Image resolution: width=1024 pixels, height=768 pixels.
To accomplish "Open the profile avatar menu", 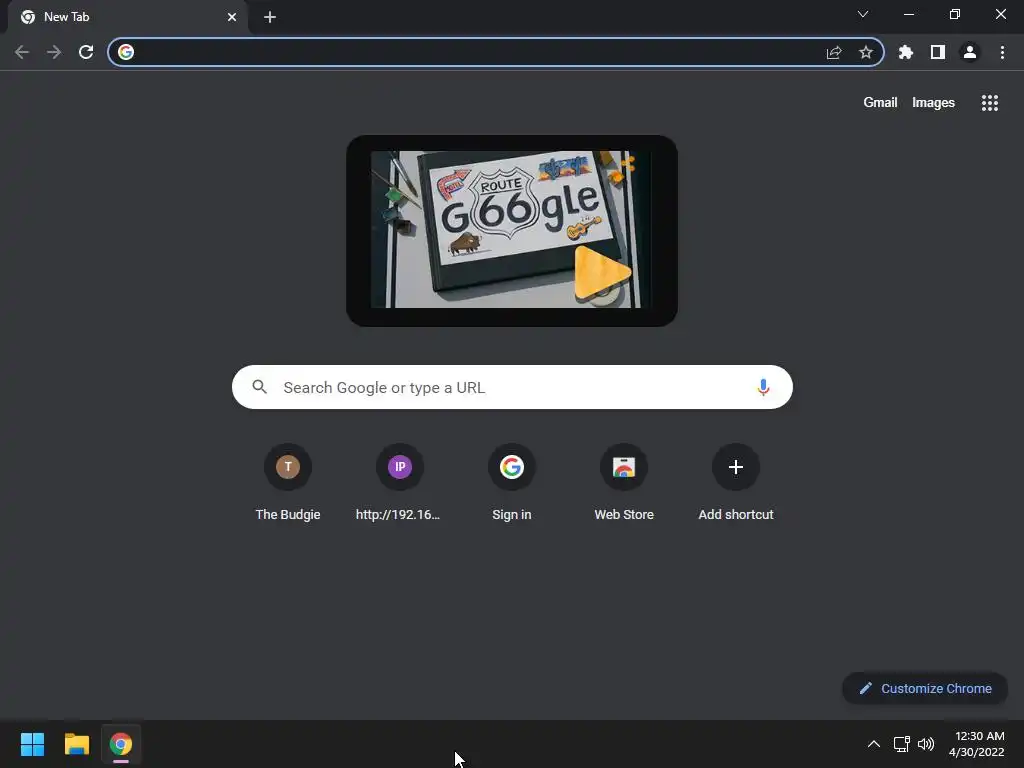I will click(970, 52).
